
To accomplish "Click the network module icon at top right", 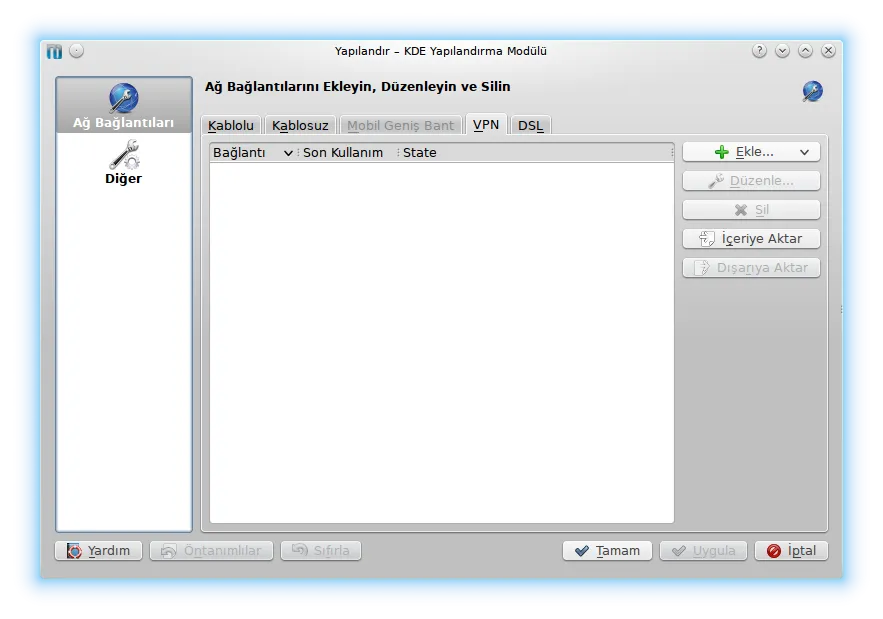I will (x=812, y=92).
